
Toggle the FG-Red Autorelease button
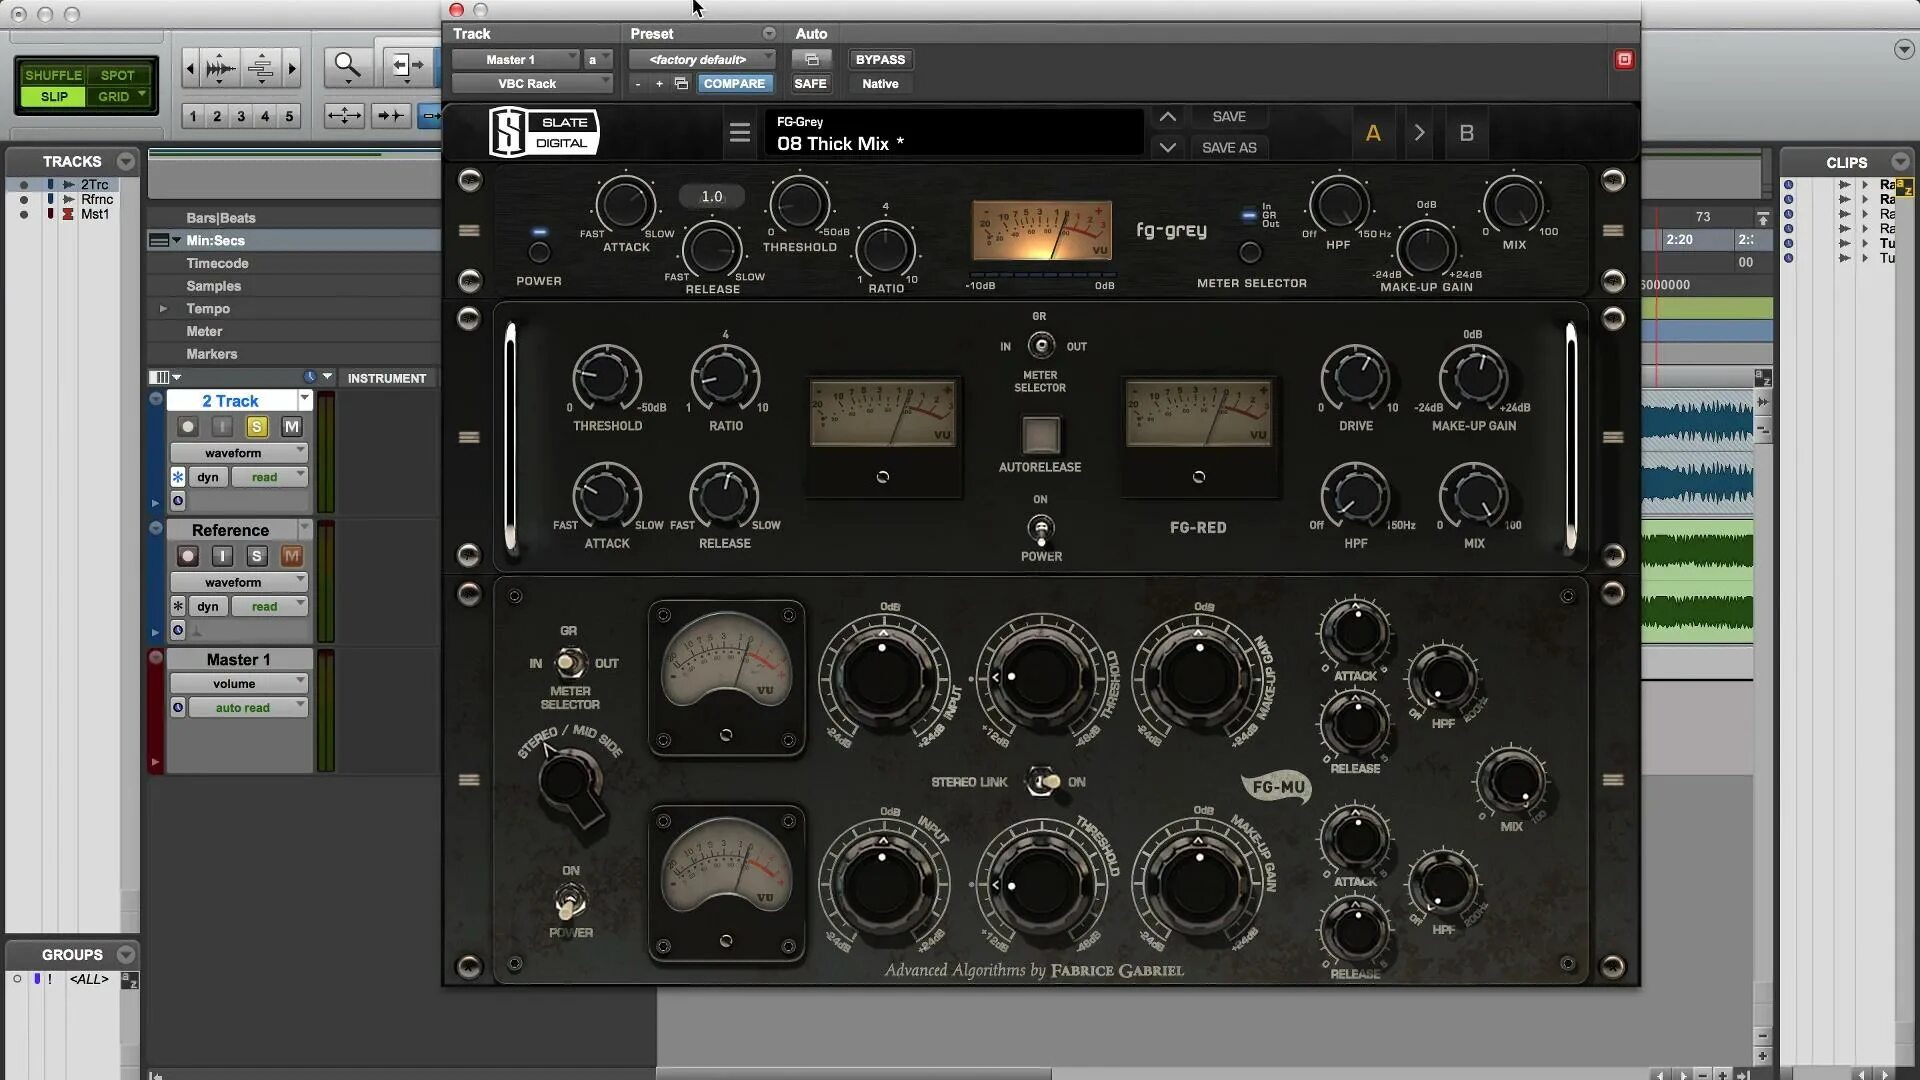[x=1040, y=436]
